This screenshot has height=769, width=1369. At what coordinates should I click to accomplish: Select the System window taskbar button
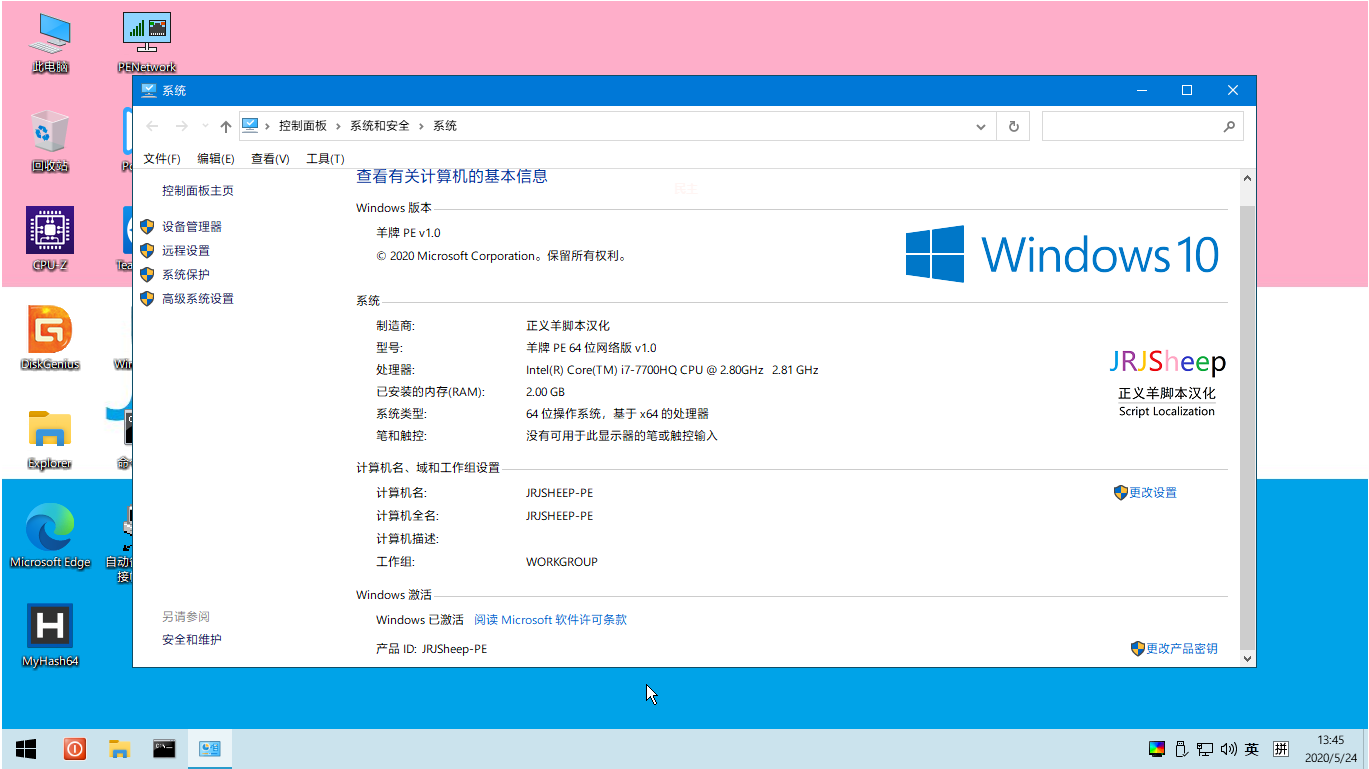(210, 748)
